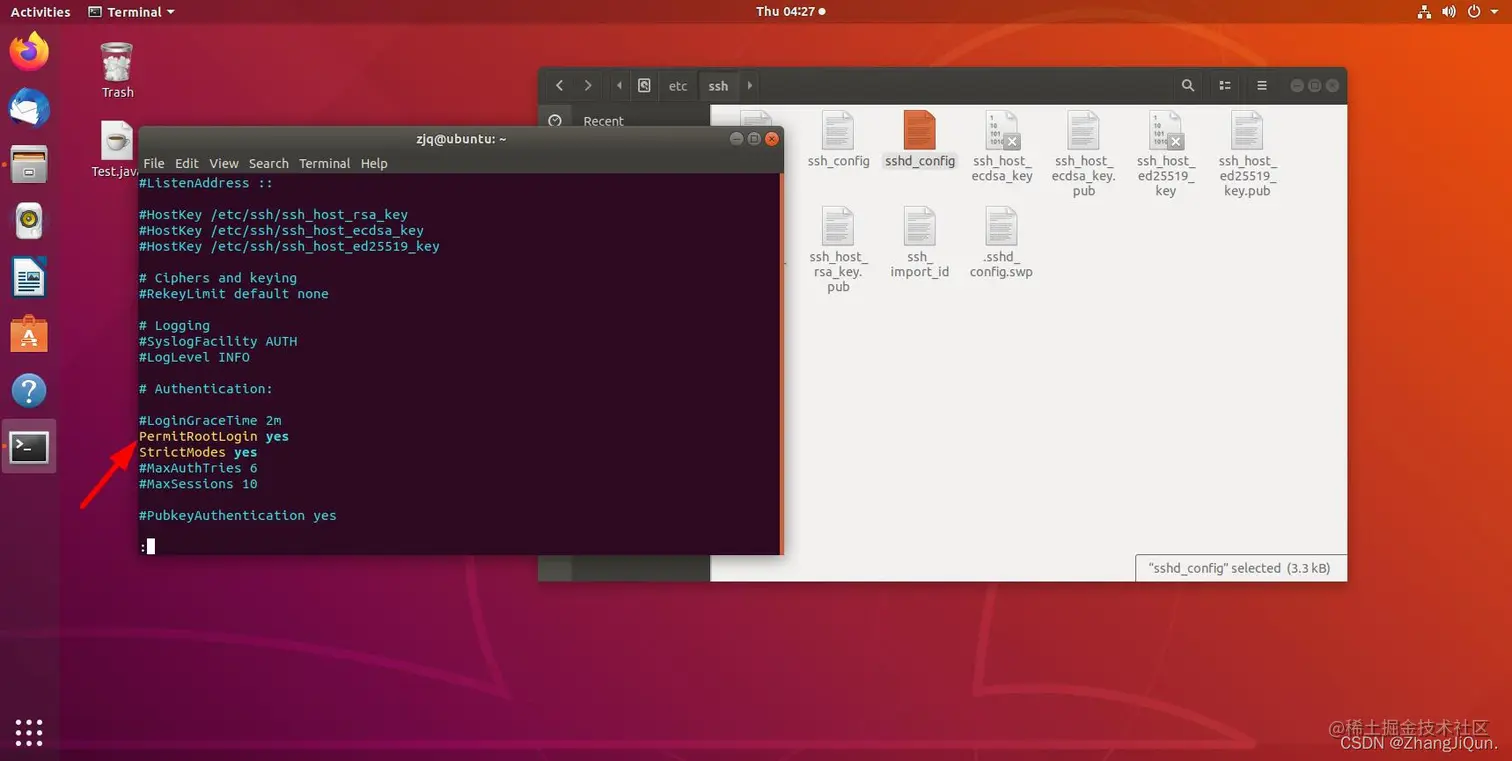Click the vim command prompt colon

pyautogui.click(x=143, y=546)
